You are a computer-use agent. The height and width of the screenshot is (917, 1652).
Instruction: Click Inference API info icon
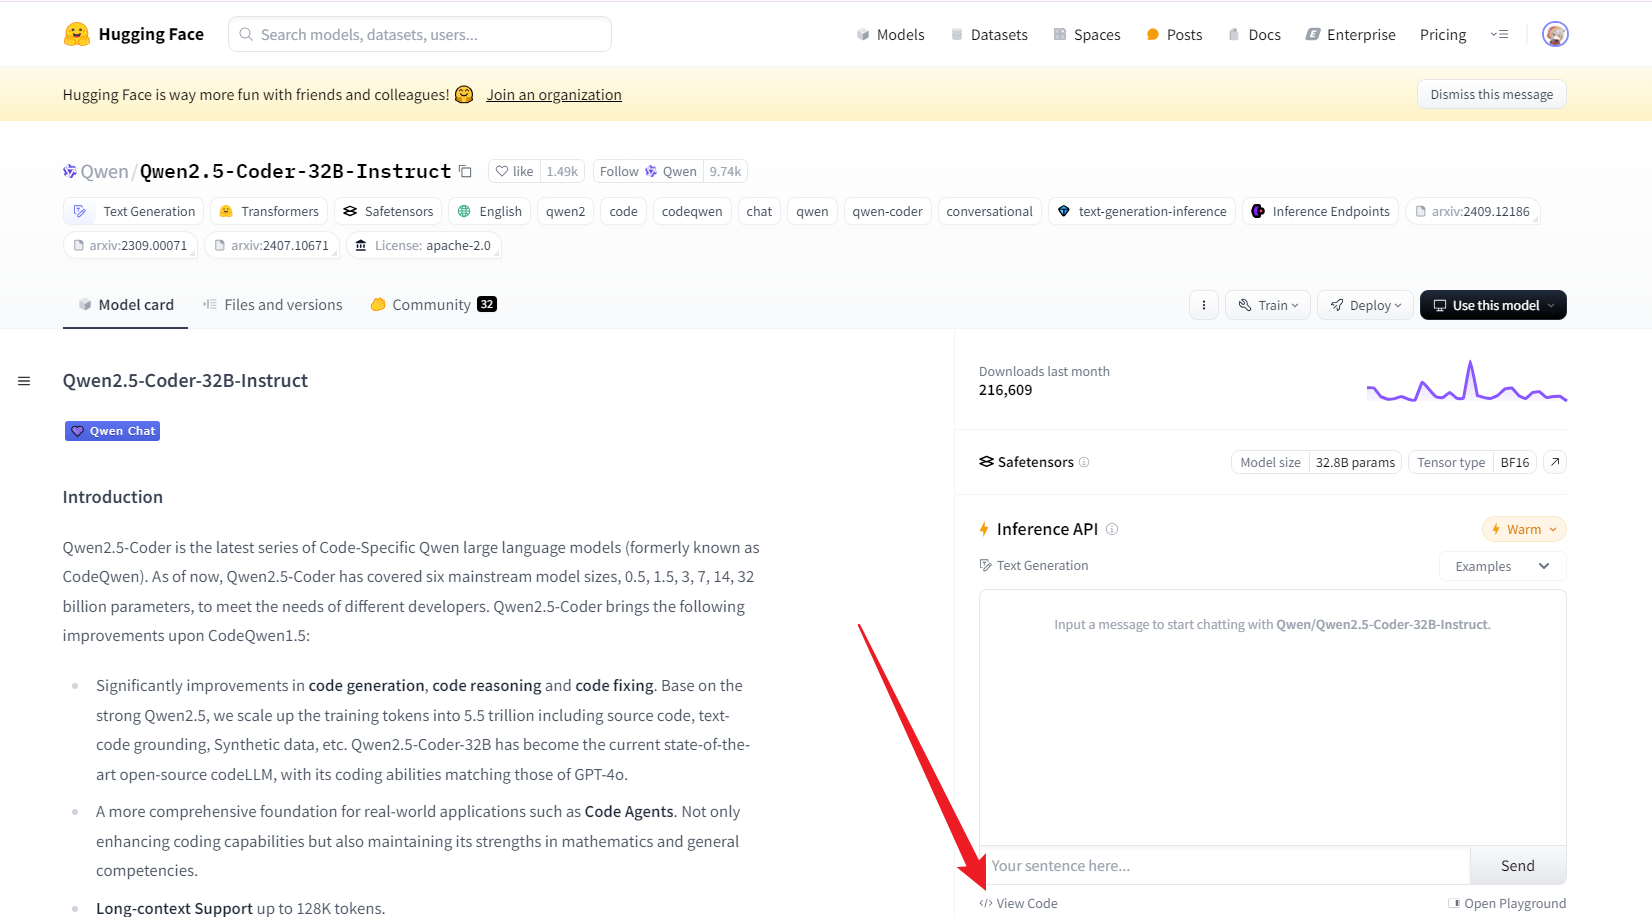pyautogui.click(x=1112, y=529)
